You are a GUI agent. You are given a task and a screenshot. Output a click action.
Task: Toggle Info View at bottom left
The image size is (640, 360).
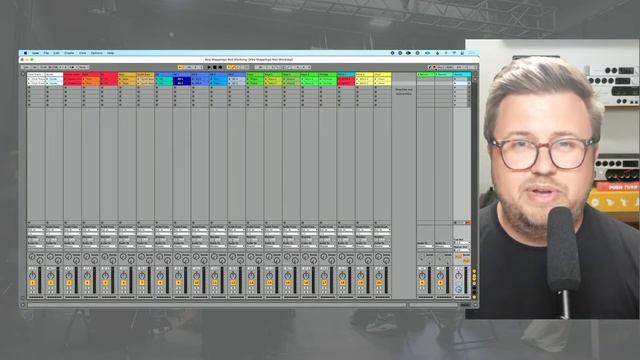[x=23, y=305]
